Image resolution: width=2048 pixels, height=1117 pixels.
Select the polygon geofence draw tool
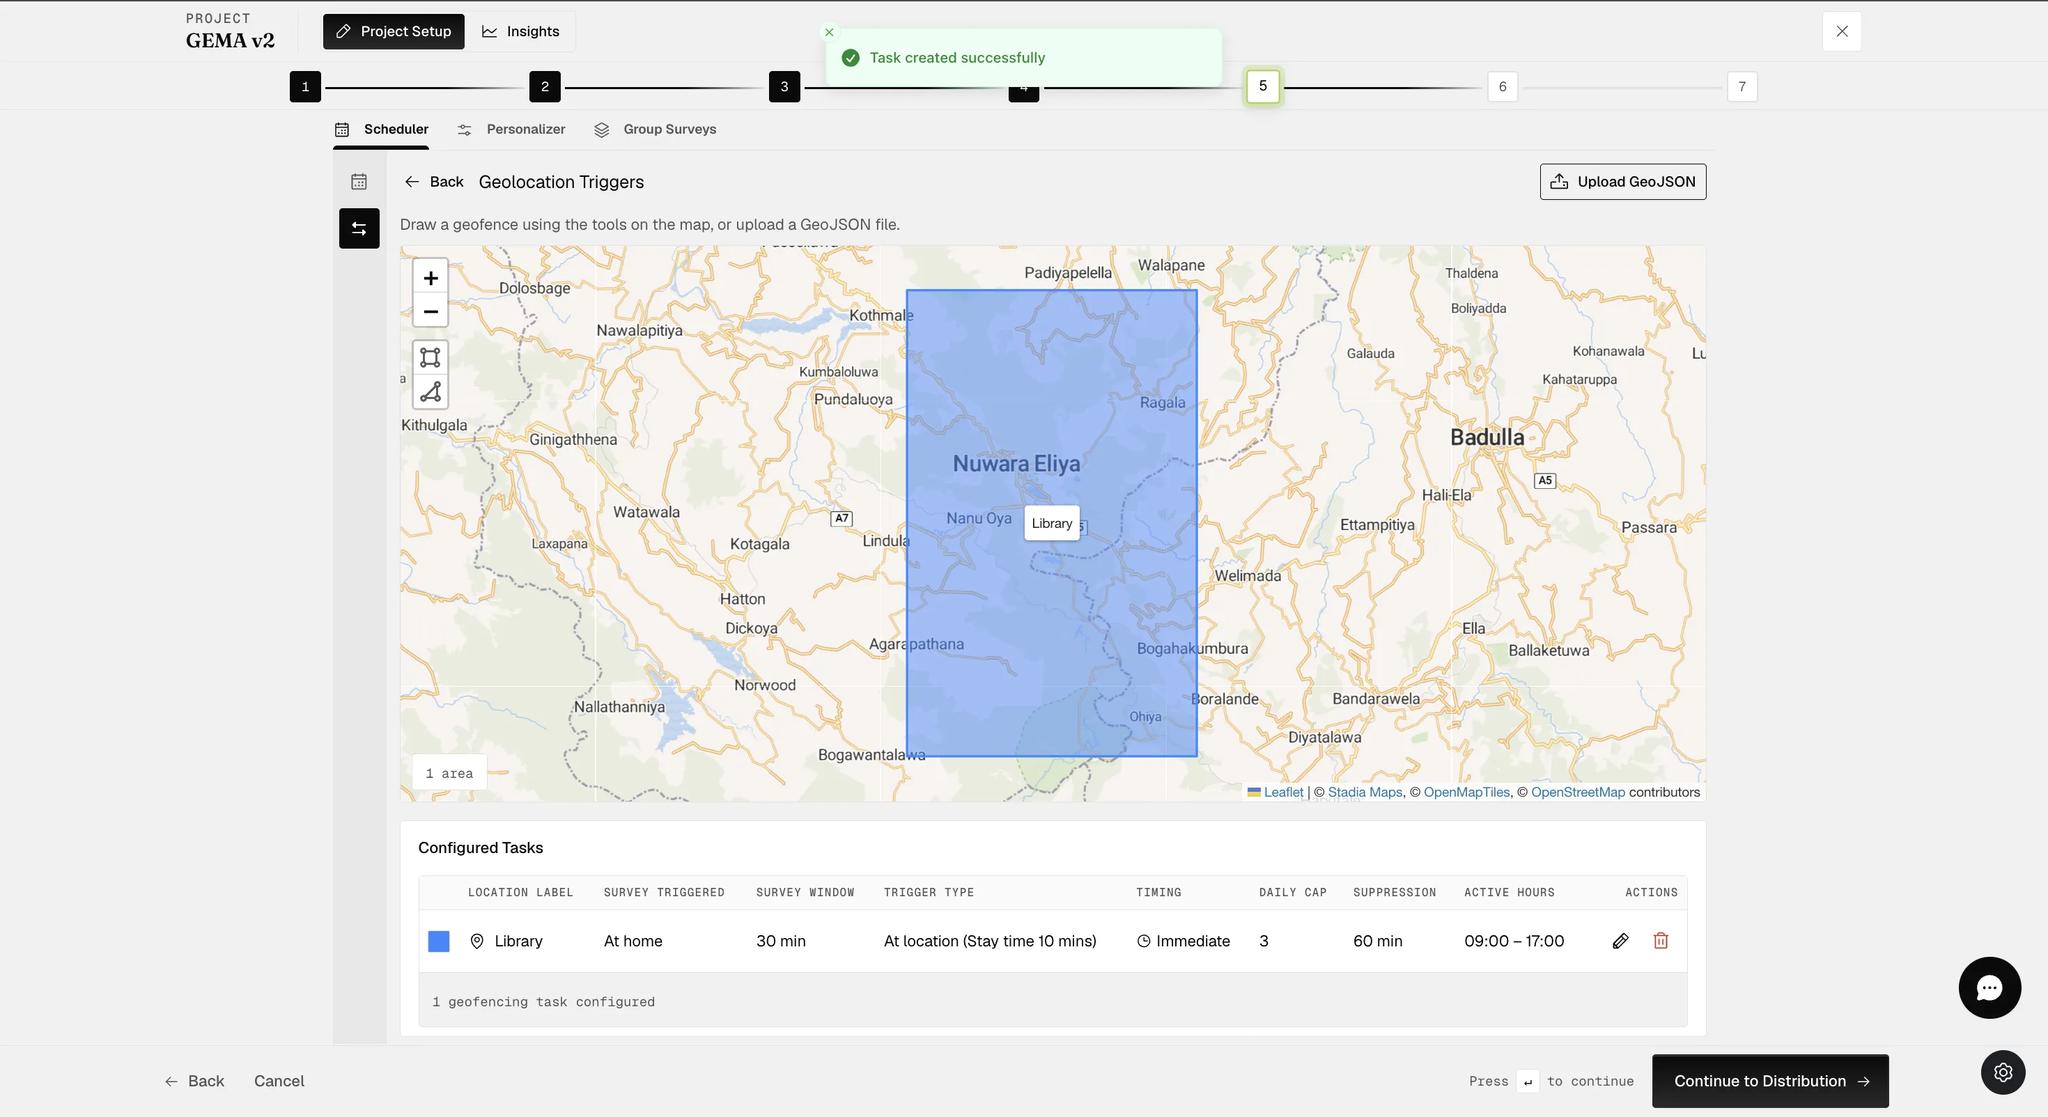click(430, 392)
